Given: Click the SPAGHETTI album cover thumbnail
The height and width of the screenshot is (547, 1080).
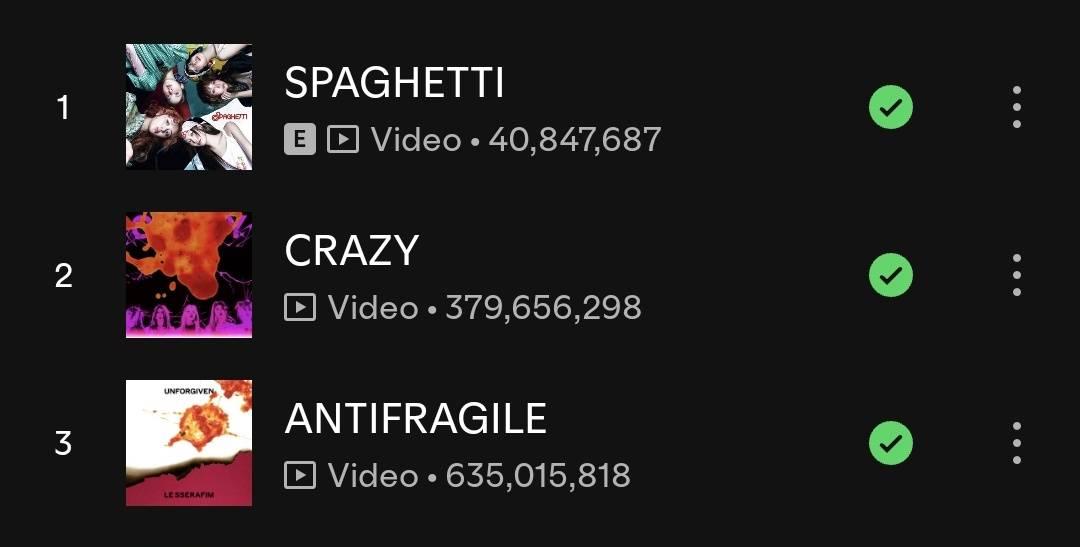Looking at the screenshot, I should pos(188,107).
